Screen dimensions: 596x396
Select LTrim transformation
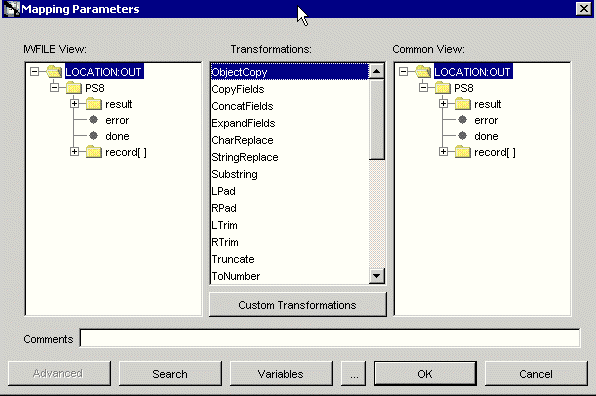(x=290, y=225)
